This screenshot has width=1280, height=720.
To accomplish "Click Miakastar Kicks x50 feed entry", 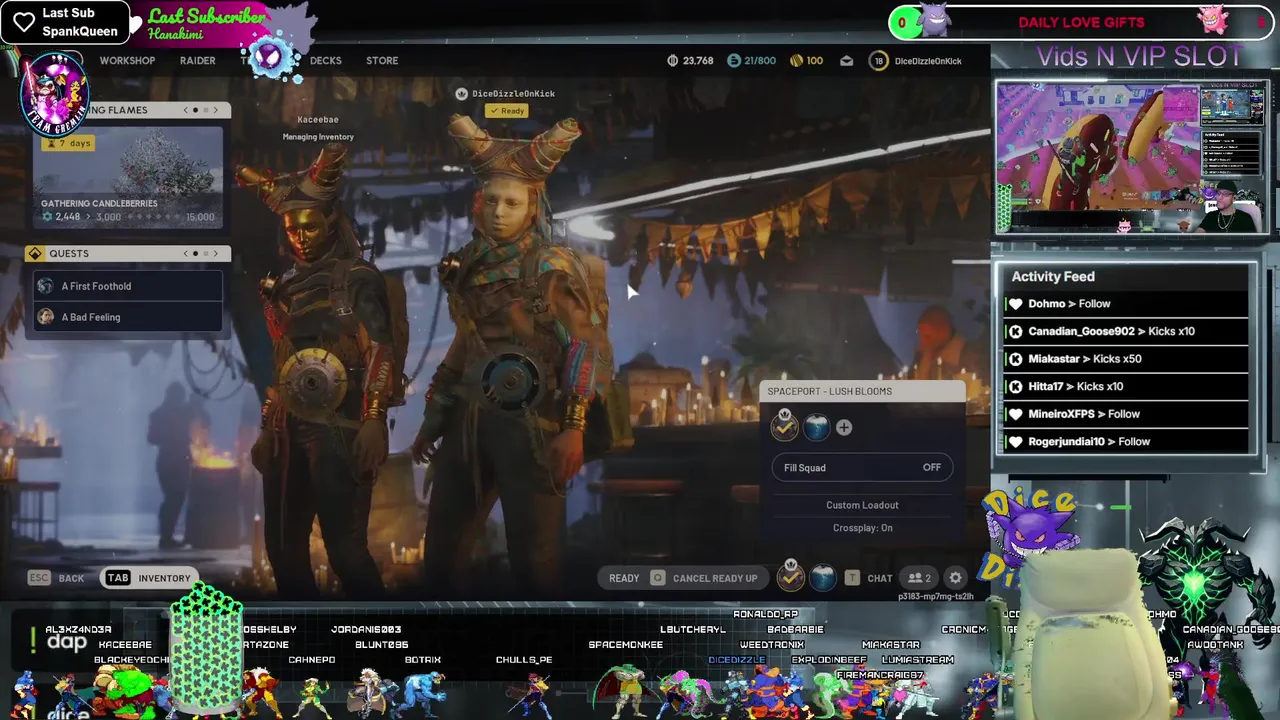I will point(1127,359).
